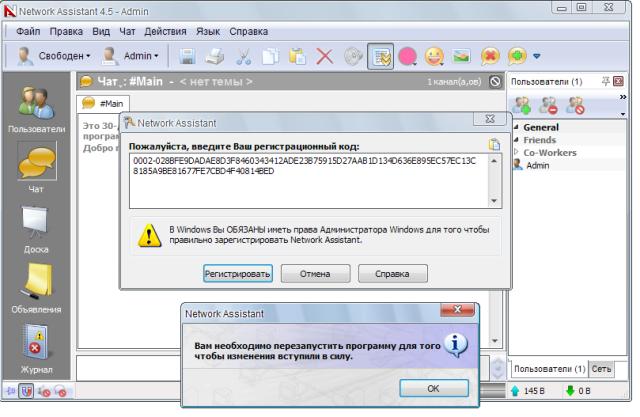Click the red X Delete toolbar icon
Screen dimensions: 640x417
point(325,56)
